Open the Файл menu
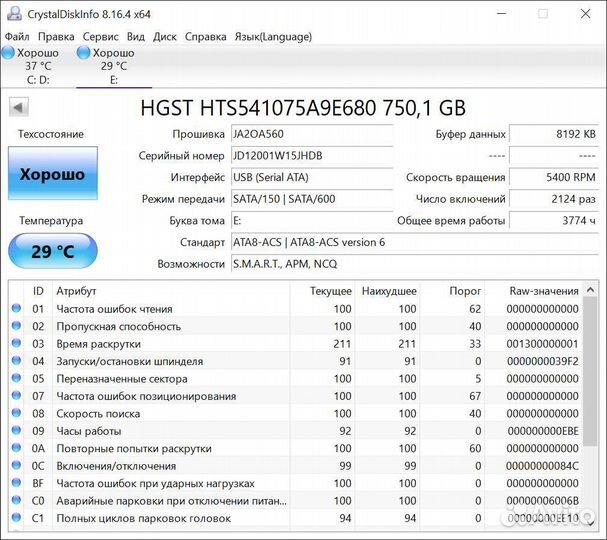Screen dimensions: 607x540 (x=17, y=37)
